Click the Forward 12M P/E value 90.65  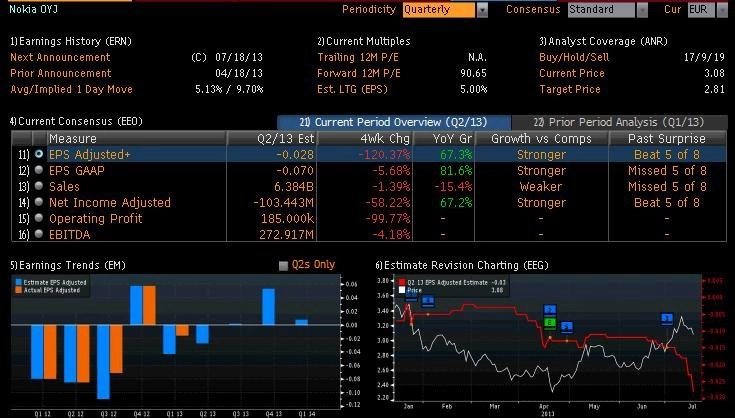tap(473, 73)
